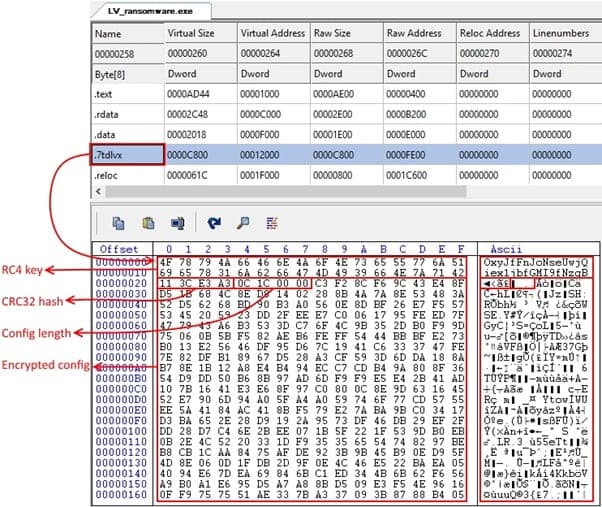Click the Offset header in the hex view
This screenshot has width=602, height=507.
[x=119, y=249]
